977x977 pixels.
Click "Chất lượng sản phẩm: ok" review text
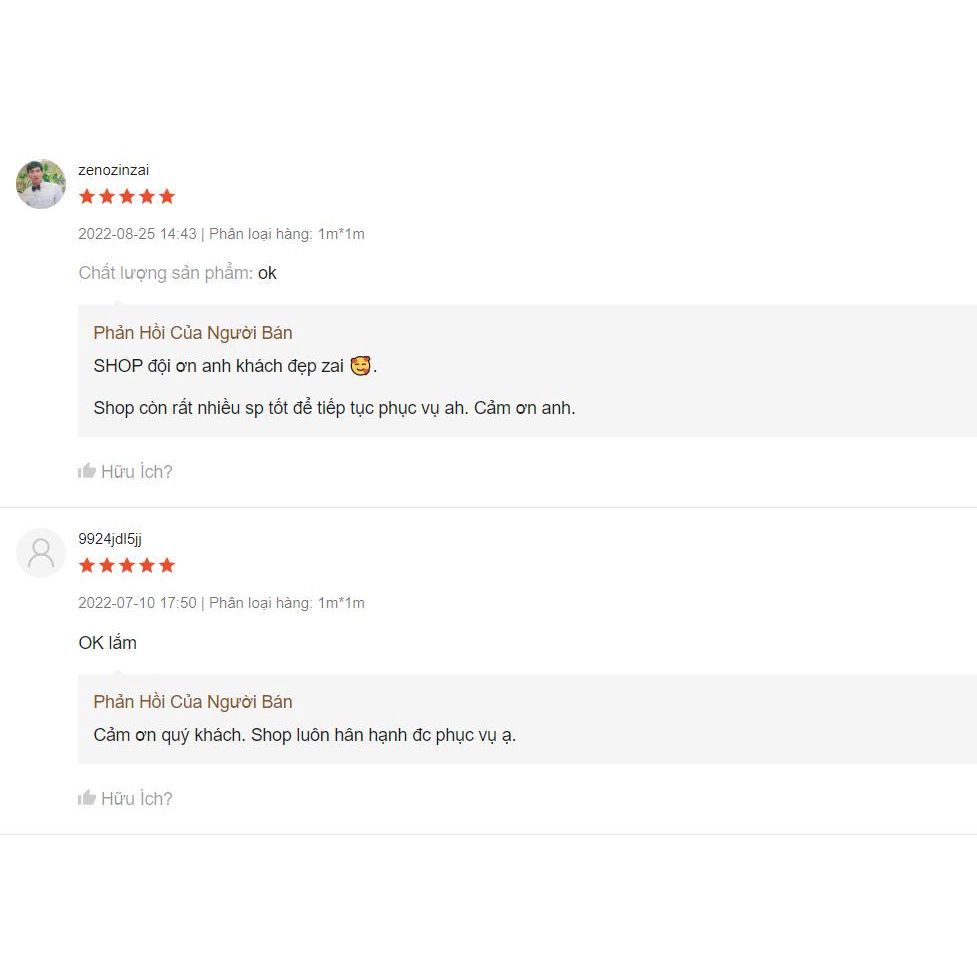pos(178,273)
